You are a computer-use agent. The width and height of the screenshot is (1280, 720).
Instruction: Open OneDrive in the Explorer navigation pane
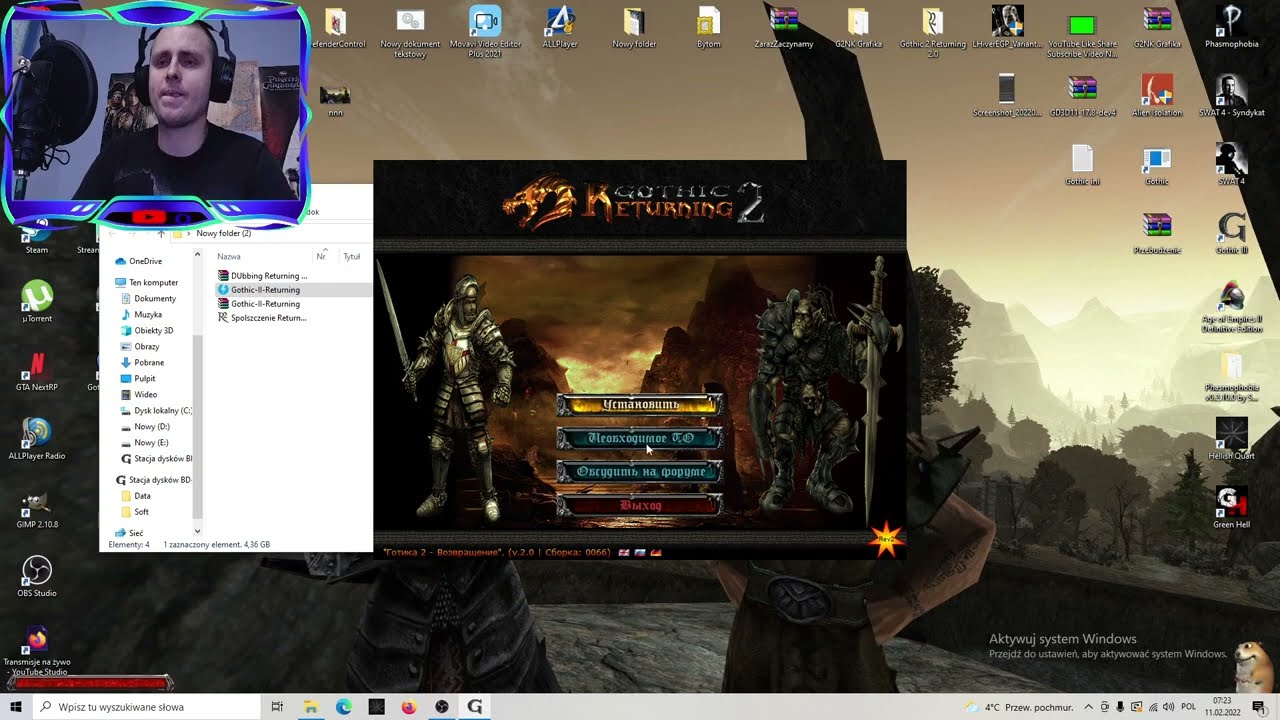tap(139, 262)
